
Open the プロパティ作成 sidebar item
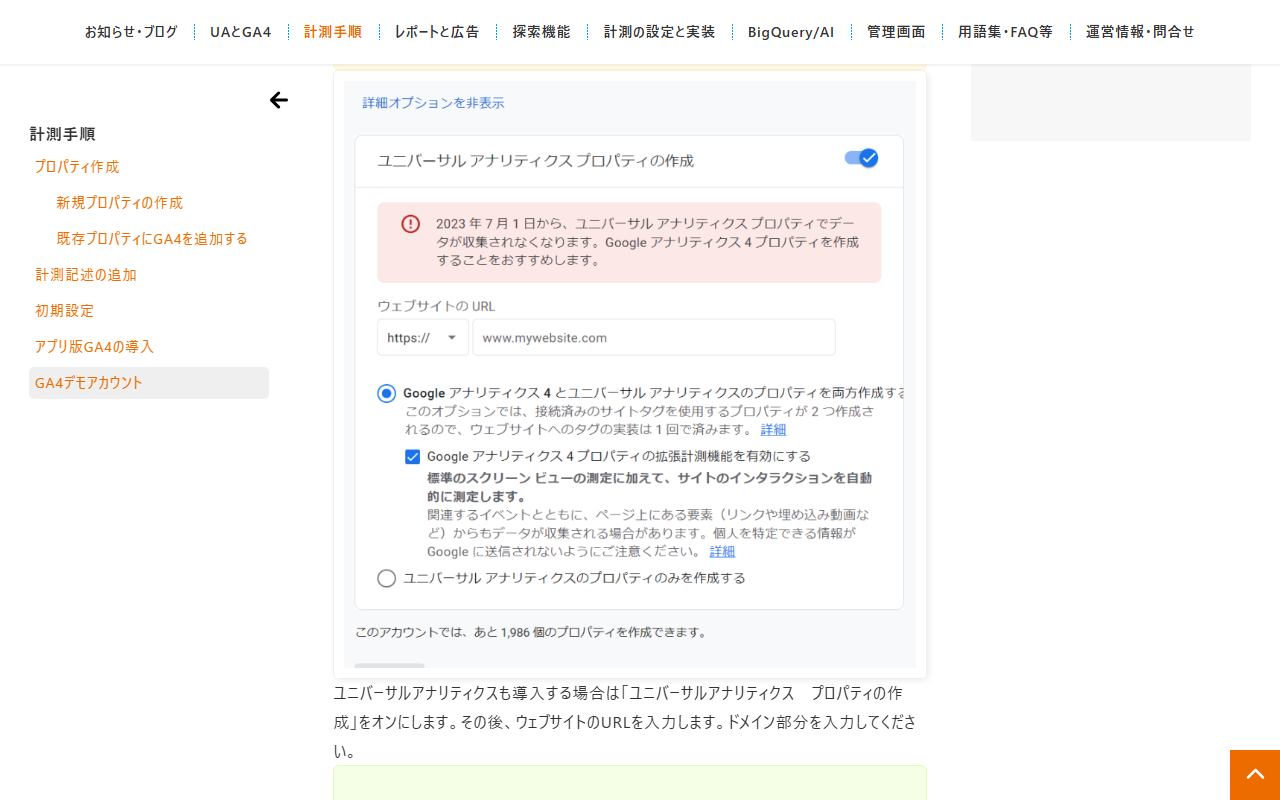tap(77, 167)
